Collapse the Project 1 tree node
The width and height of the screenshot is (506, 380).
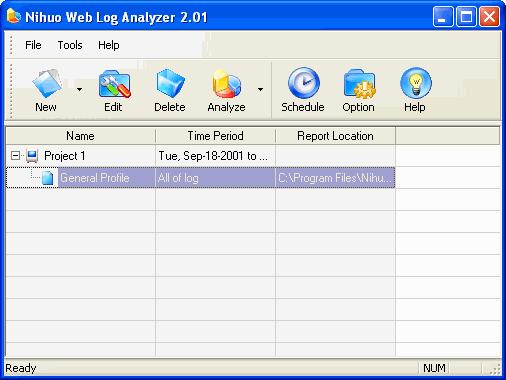[x=15, y=156]
